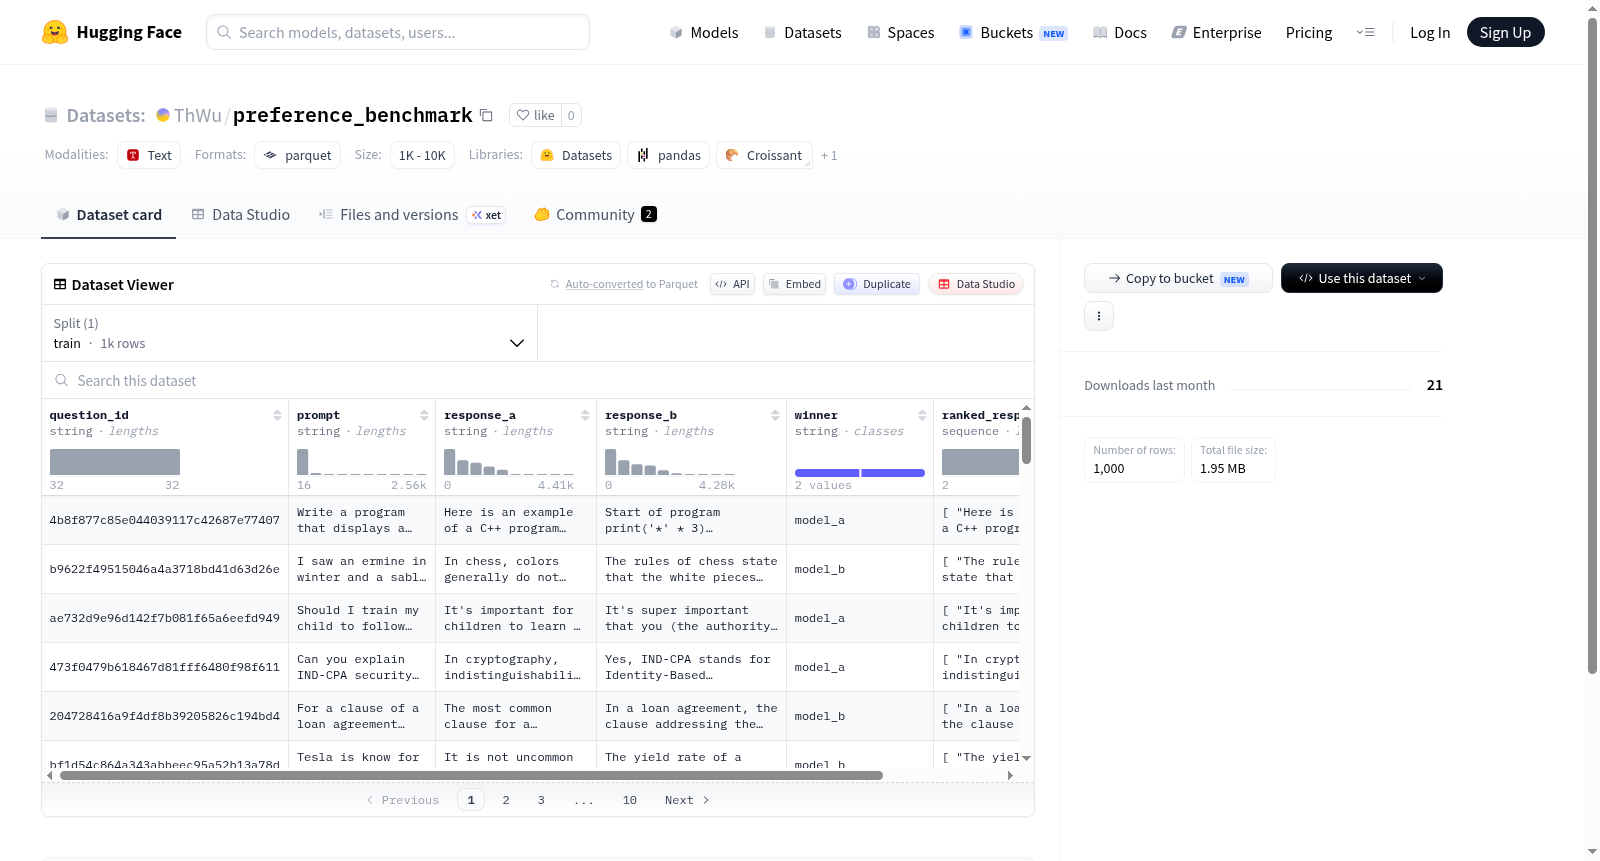Copy dataset name with the copy icon
Viewport: 1600px width, 861px height.
point(486,115)
